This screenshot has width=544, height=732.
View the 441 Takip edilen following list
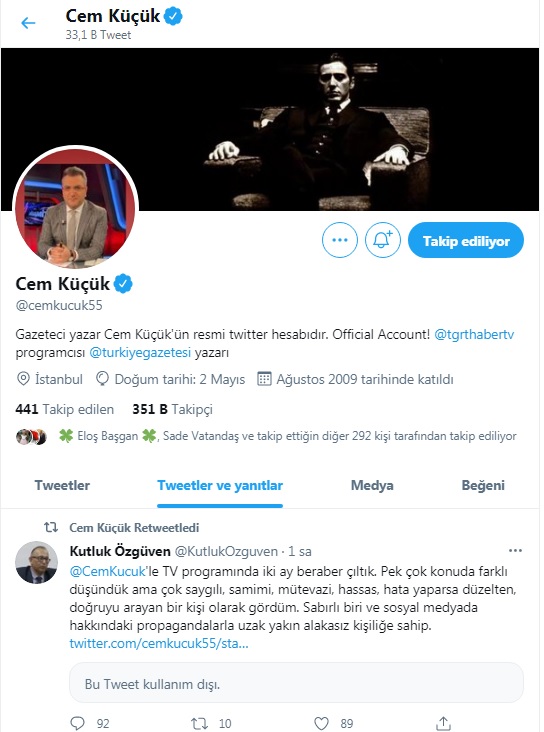point(64,409)
